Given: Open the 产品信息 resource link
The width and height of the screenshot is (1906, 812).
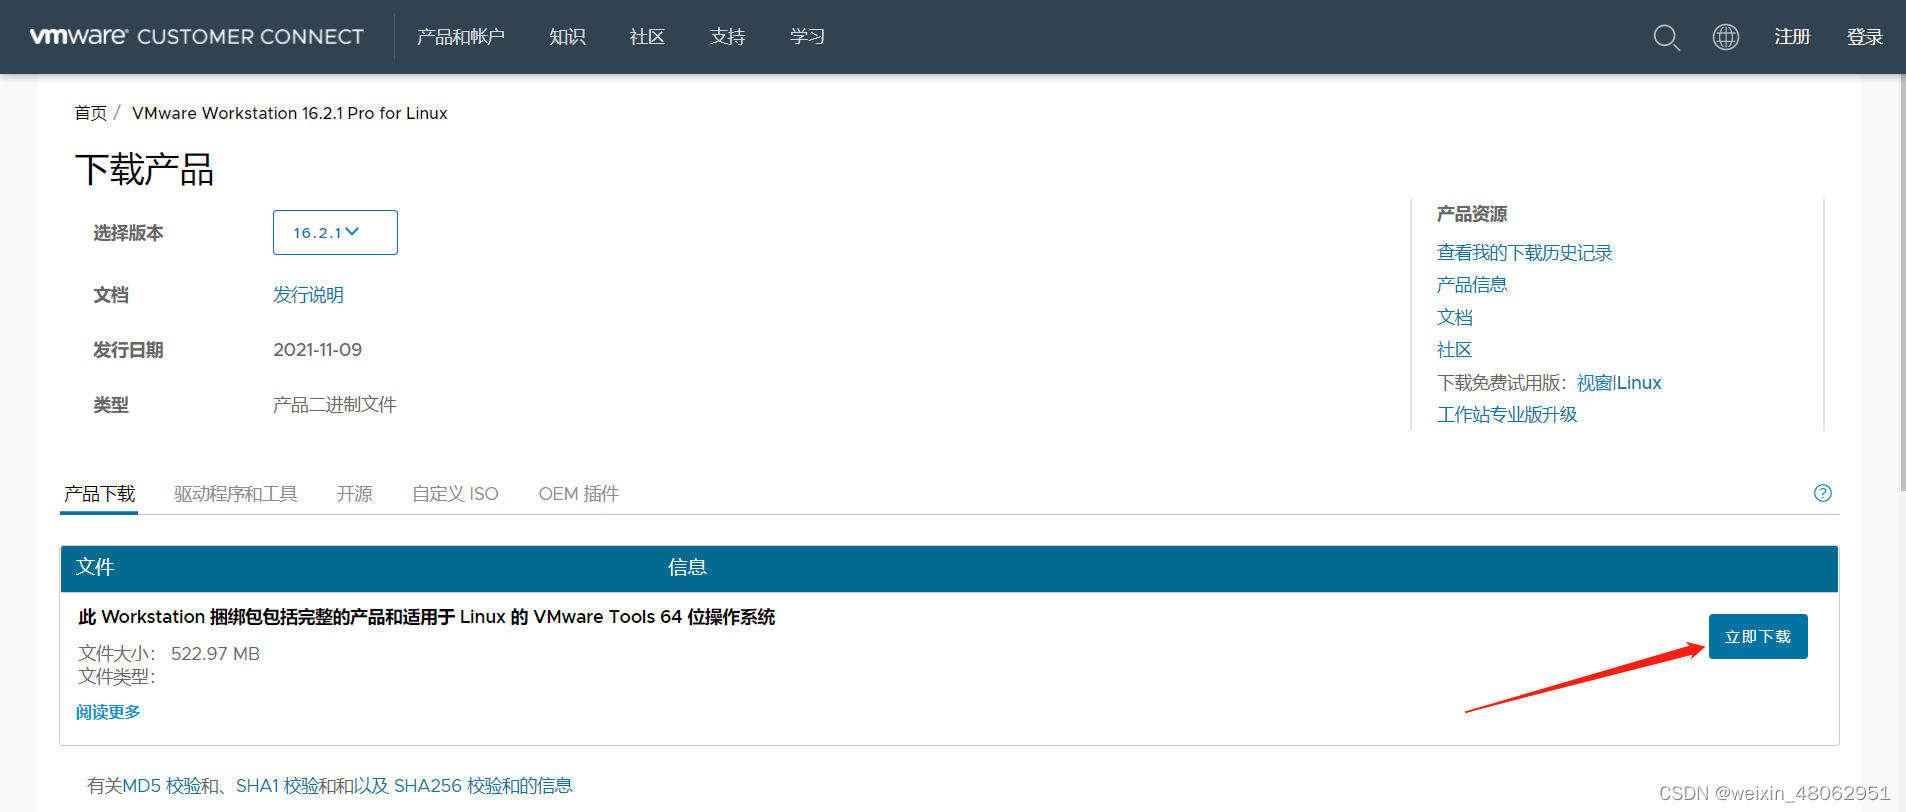Looking at the screenshot, I should tap(1472, 285).
